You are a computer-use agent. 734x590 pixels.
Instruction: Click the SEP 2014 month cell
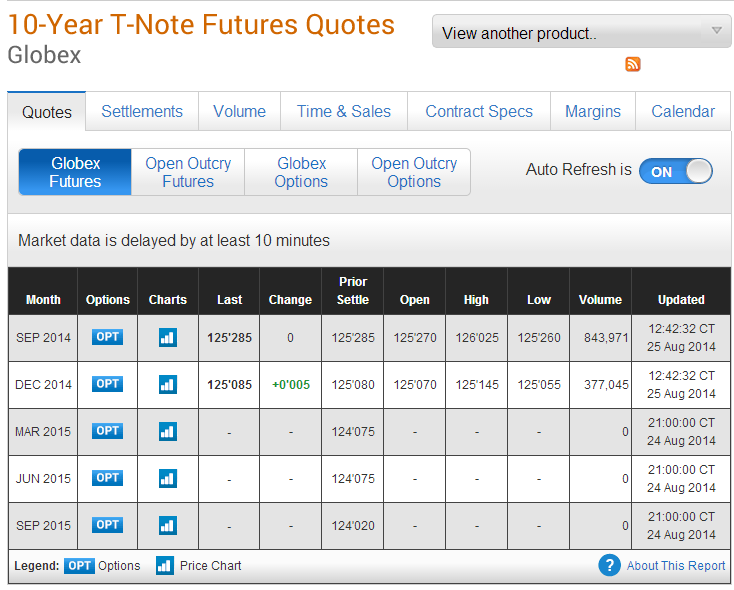coord(43,338)
